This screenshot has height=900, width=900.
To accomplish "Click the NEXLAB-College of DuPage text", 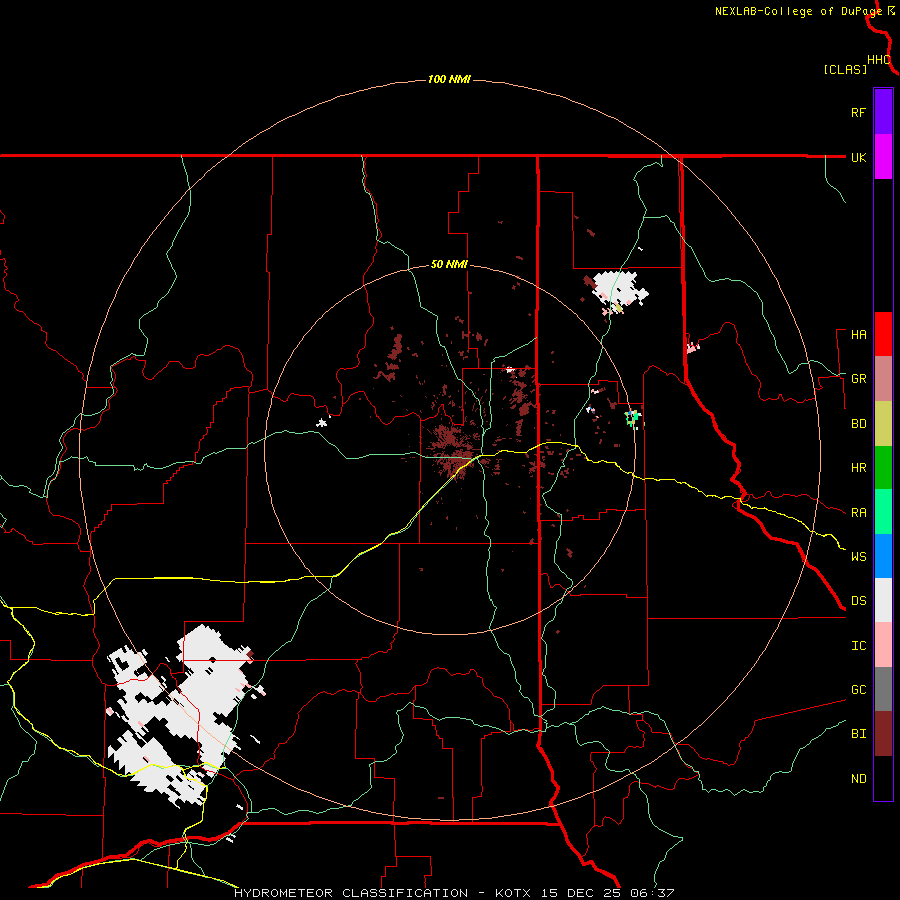I will tap(798, 11).
